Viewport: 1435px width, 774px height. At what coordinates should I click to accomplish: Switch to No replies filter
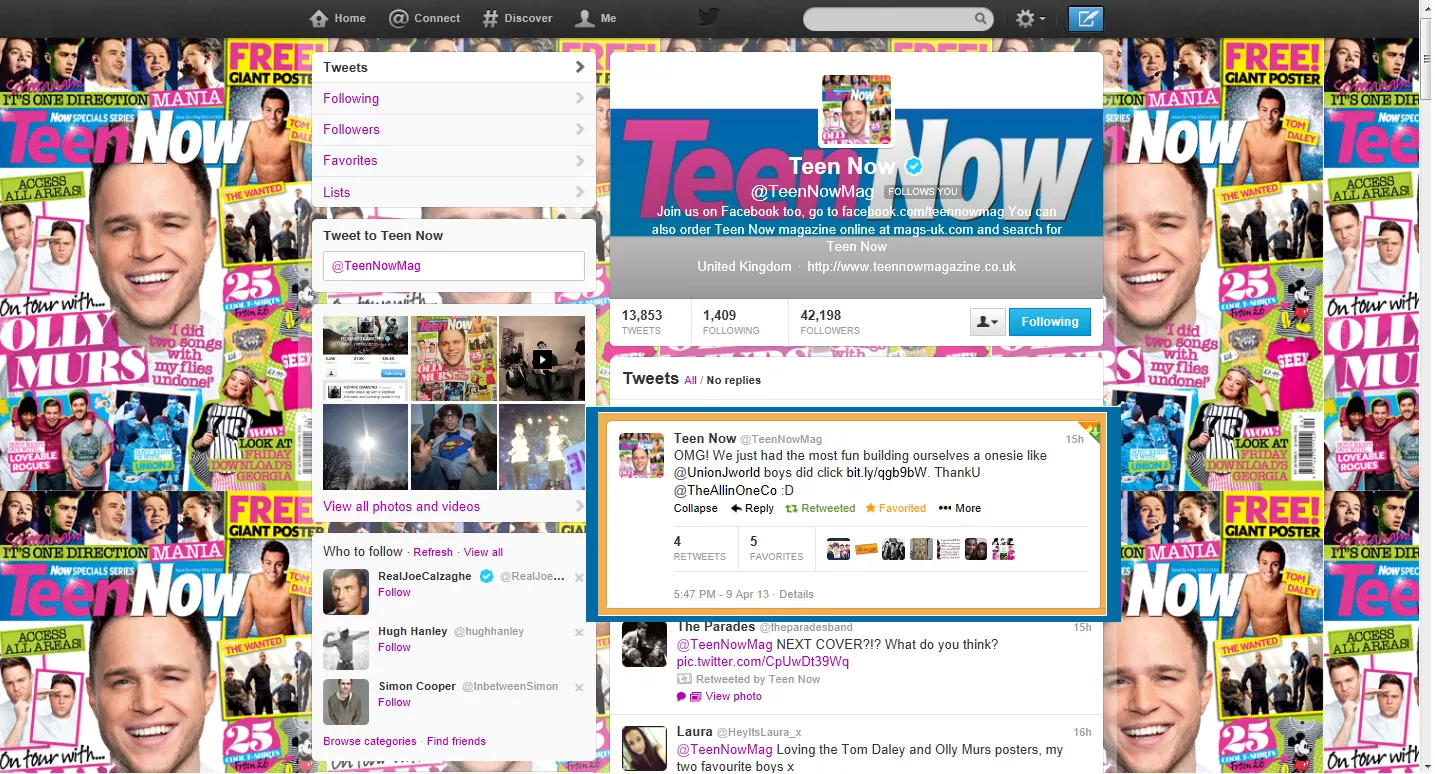tap(733, 380)
